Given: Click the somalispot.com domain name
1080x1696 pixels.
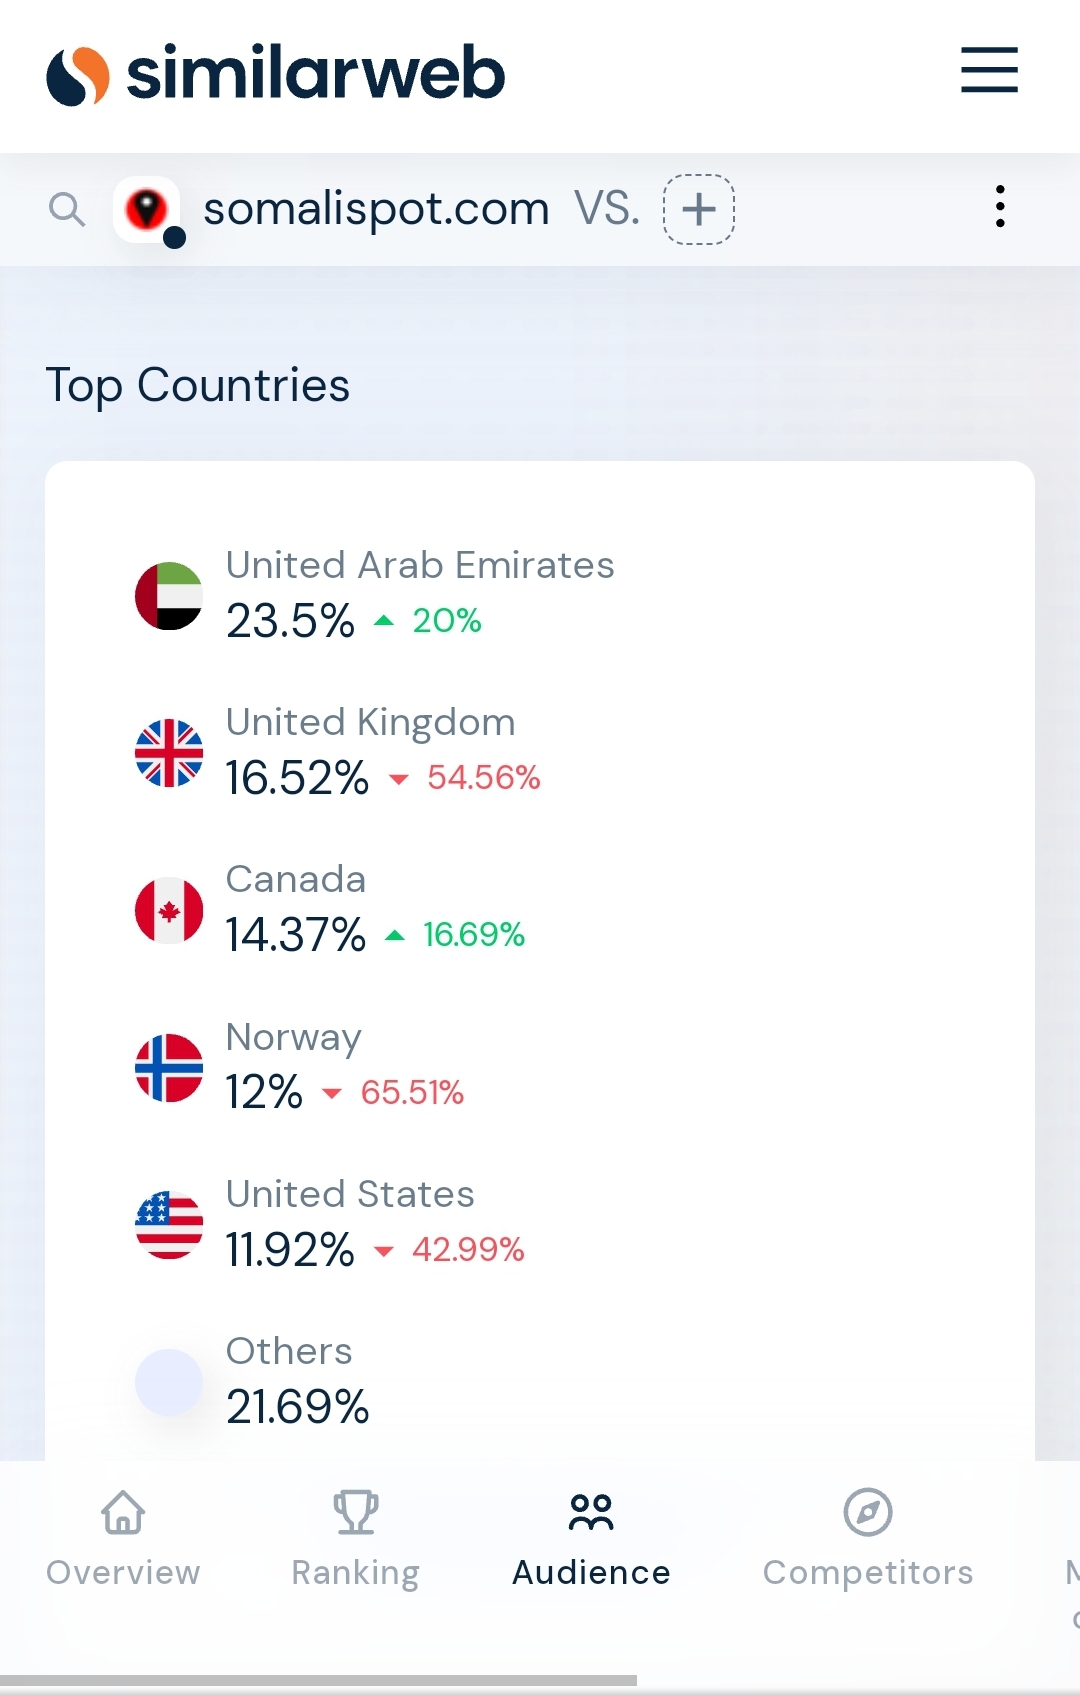Looking at the screenshot, I should [376, 209].
